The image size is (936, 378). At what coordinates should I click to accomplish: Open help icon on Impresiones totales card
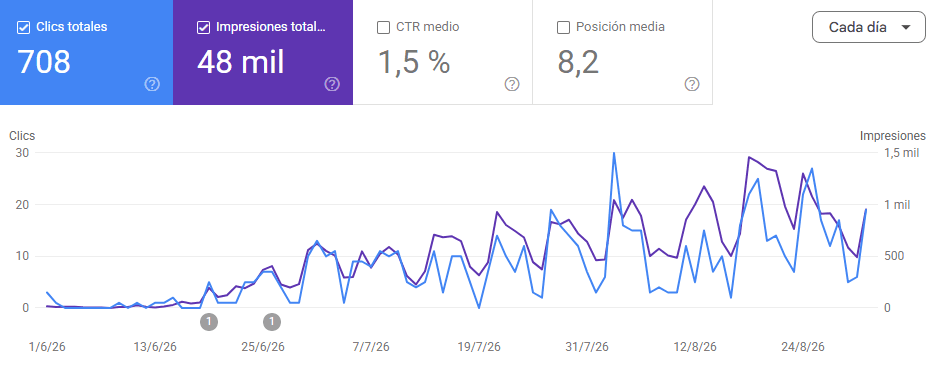pyautogui.click(x=332, y=84)
